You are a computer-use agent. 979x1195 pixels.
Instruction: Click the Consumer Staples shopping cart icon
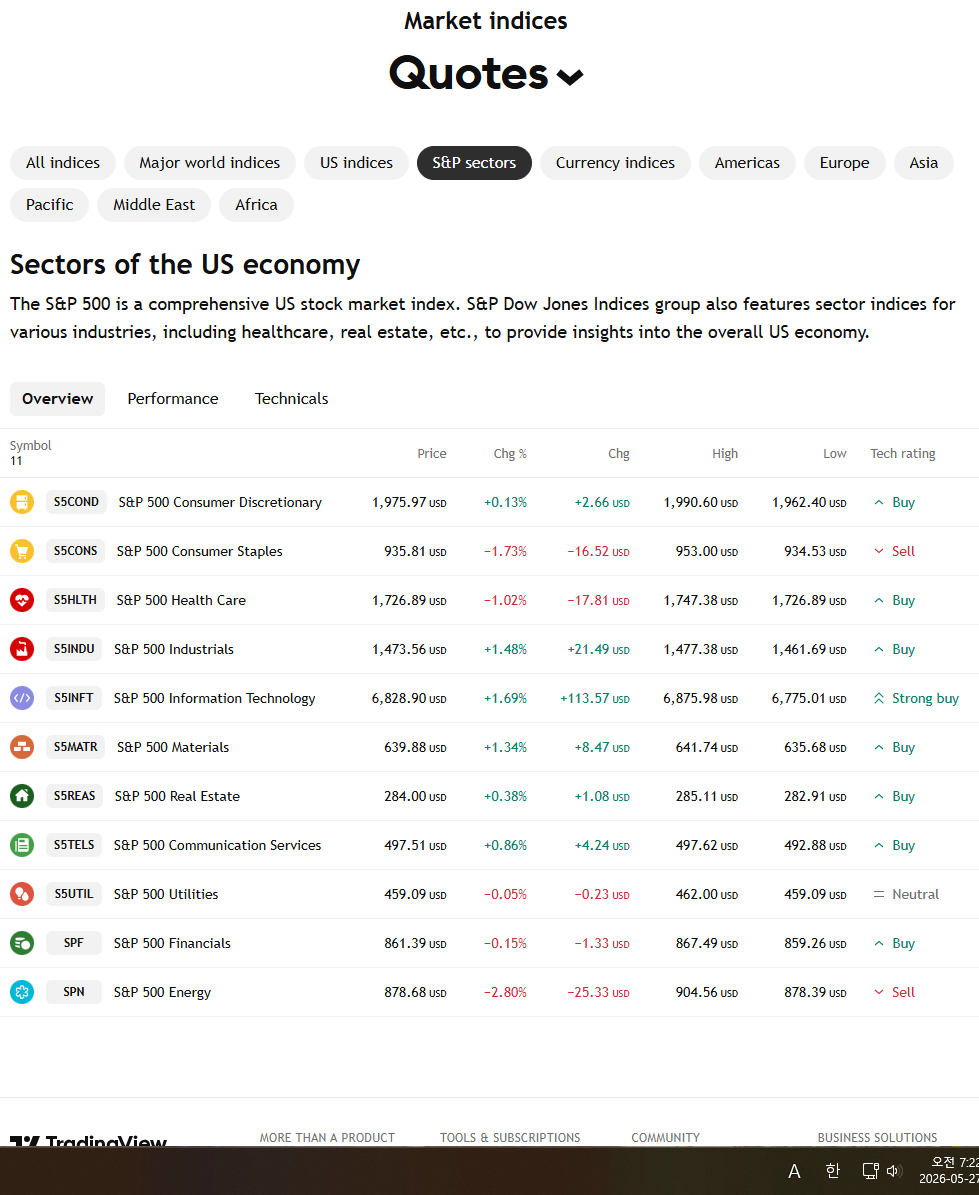coord(22,551)
